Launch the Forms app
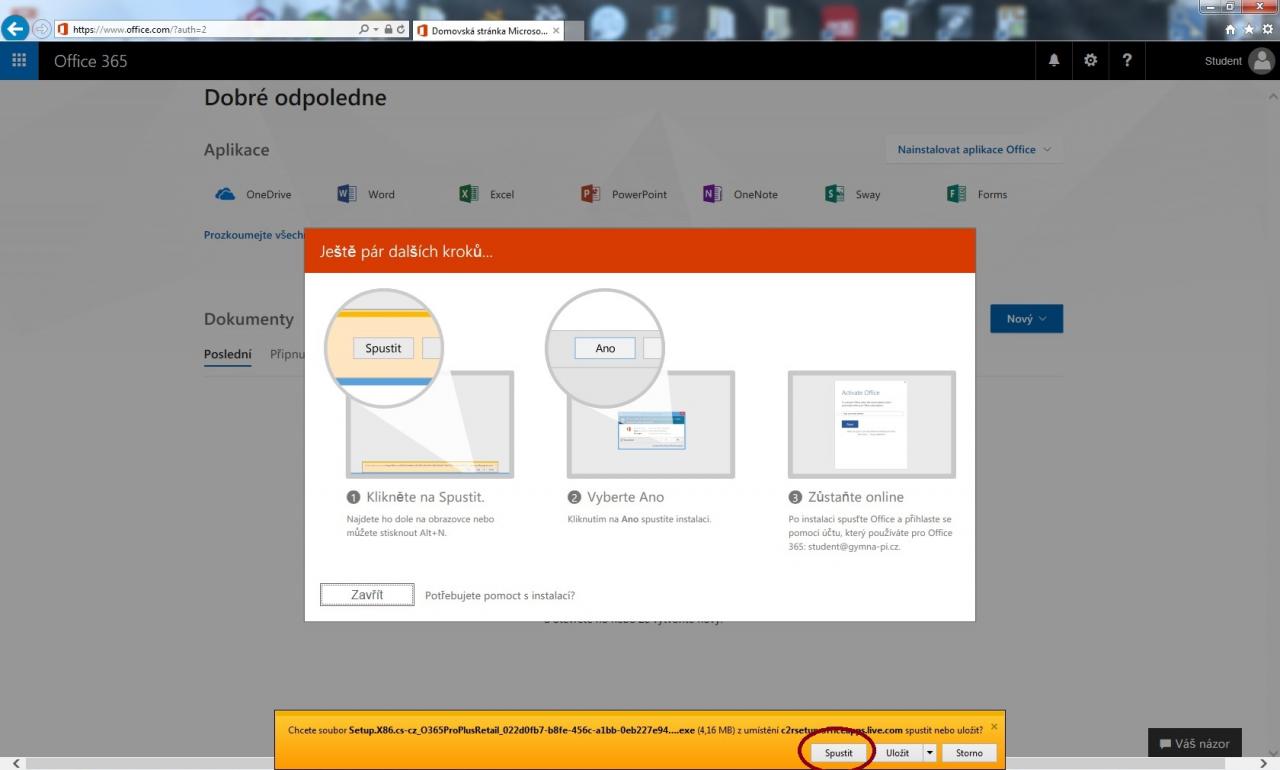Viewport: 1280px width, 770px height. 977,194
